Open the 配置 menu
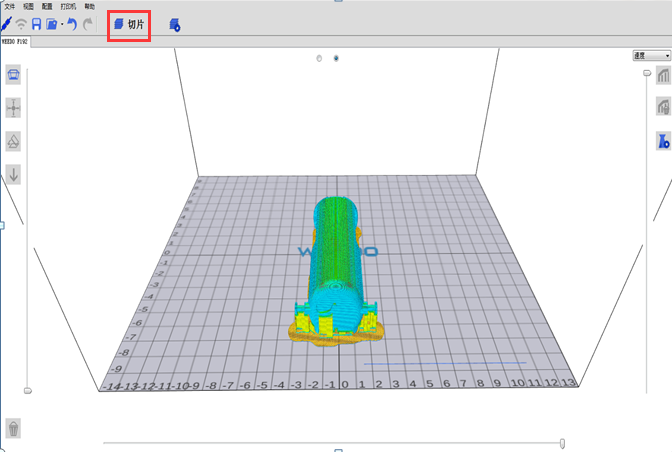 point(48,6)
